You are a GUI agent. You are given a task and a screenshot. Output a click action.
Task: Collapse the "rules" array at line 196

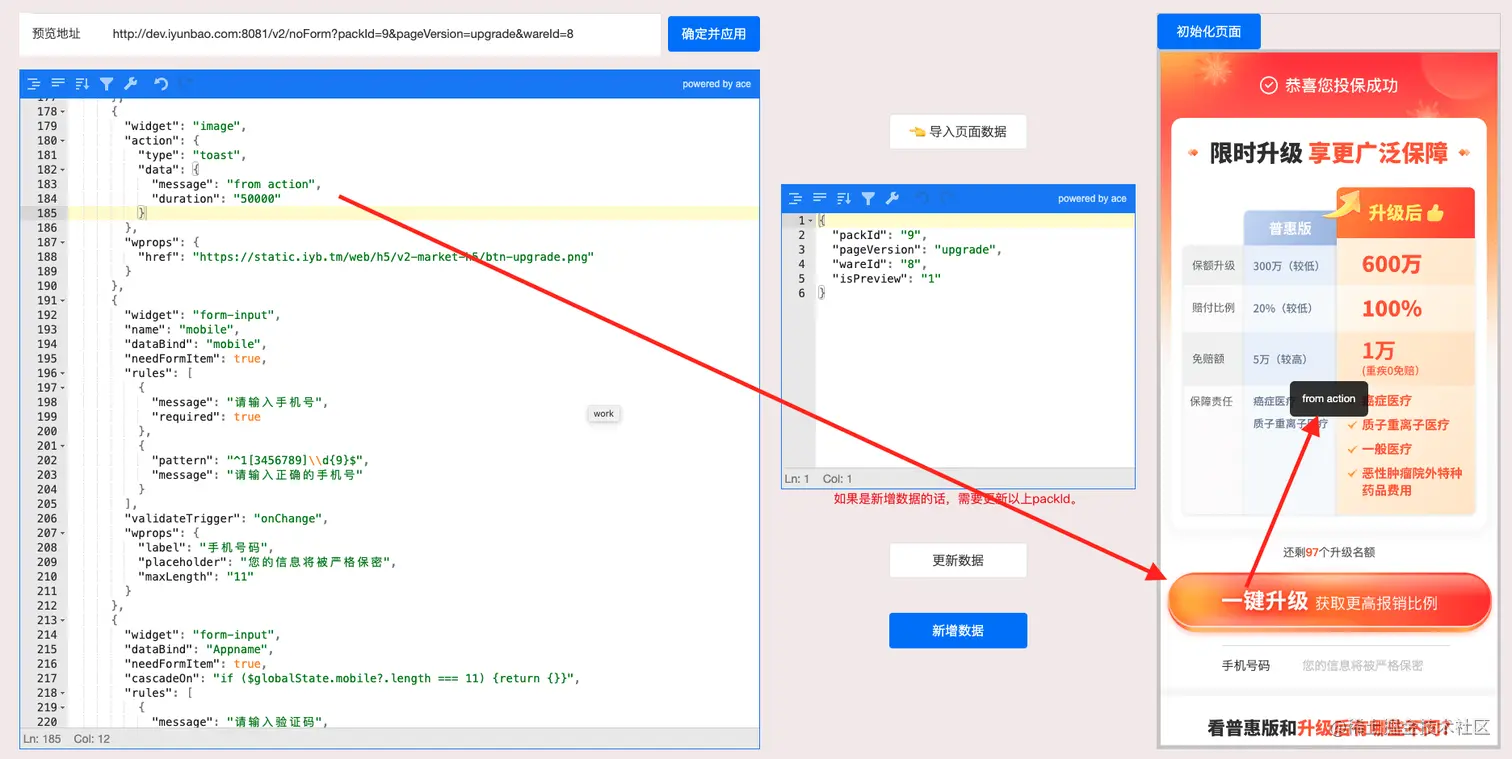tap(63, 373)
